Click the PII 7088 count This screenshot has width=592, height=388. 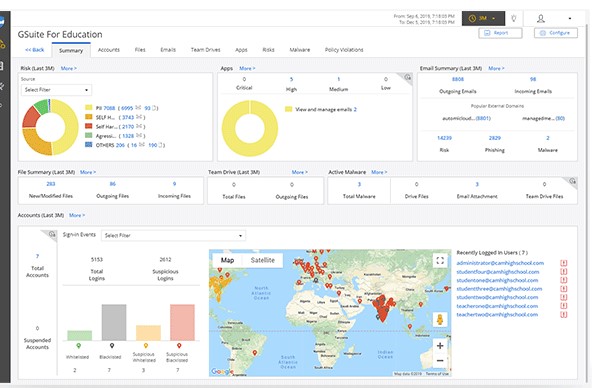tap(109, 108)
